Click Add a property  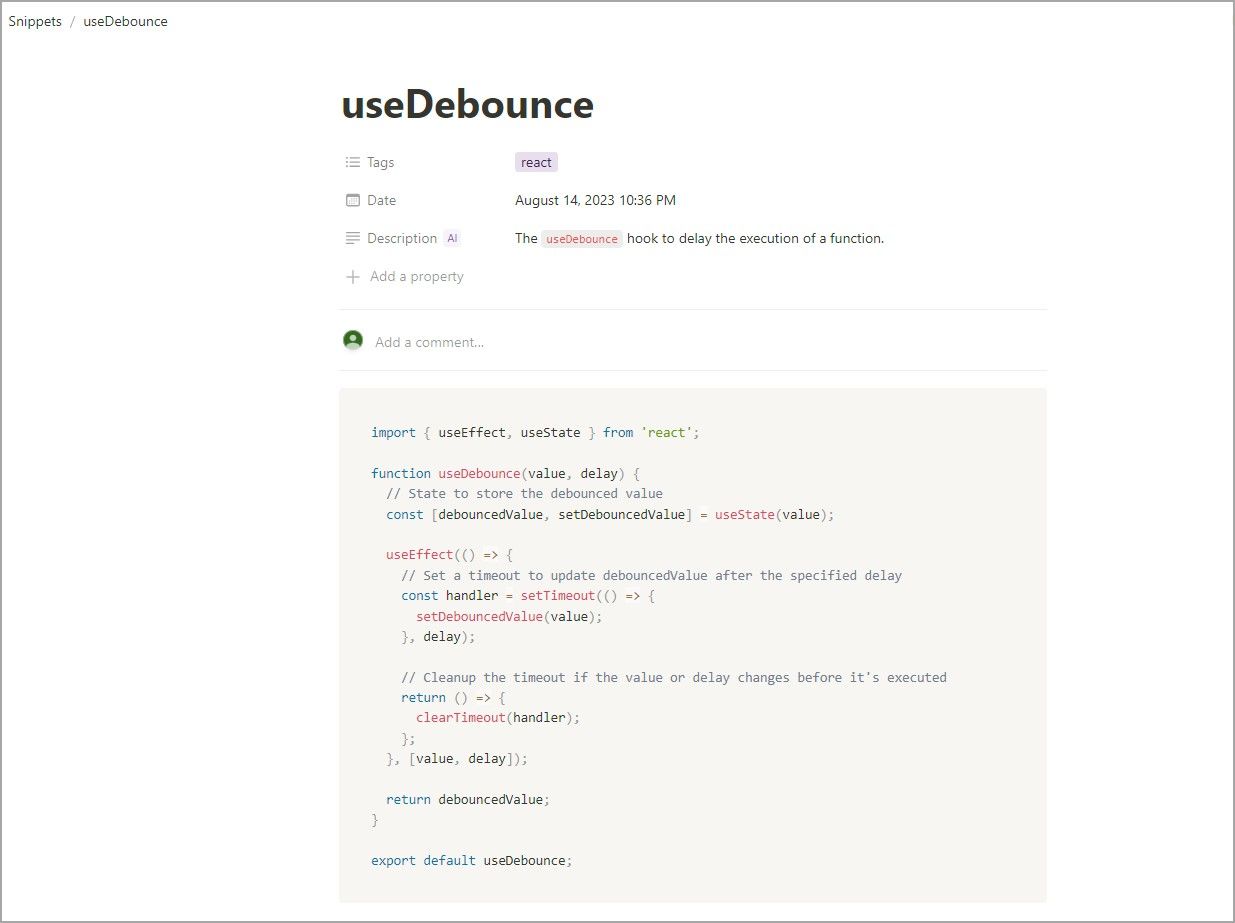point(416,276)
